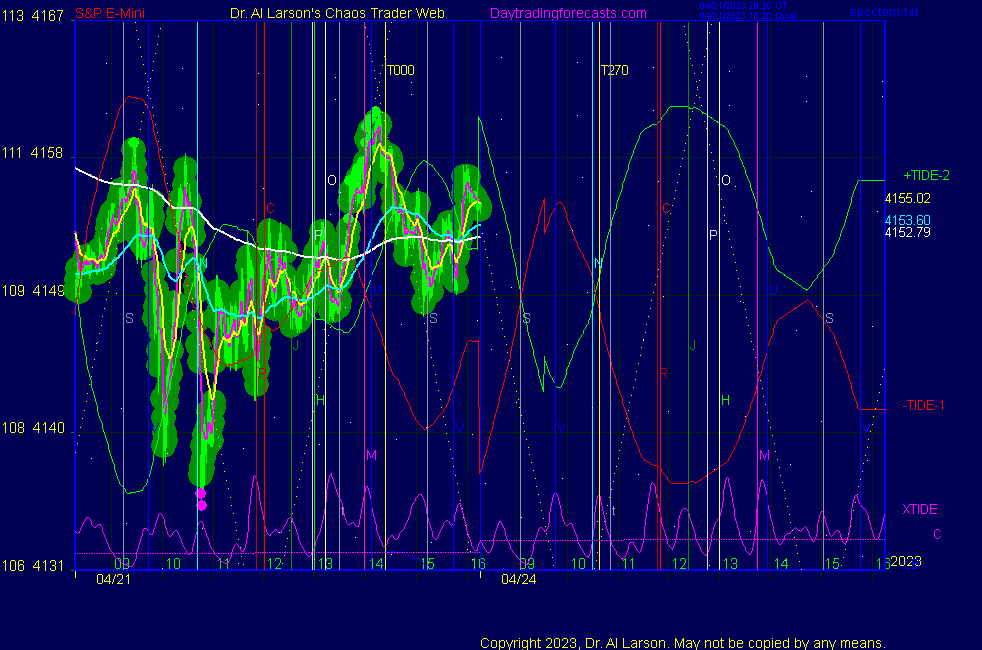Viewport: 982px width, 650px height.
Task: Click the '04/21/2023 15:20 Local' timestamp
Action: 748,16
